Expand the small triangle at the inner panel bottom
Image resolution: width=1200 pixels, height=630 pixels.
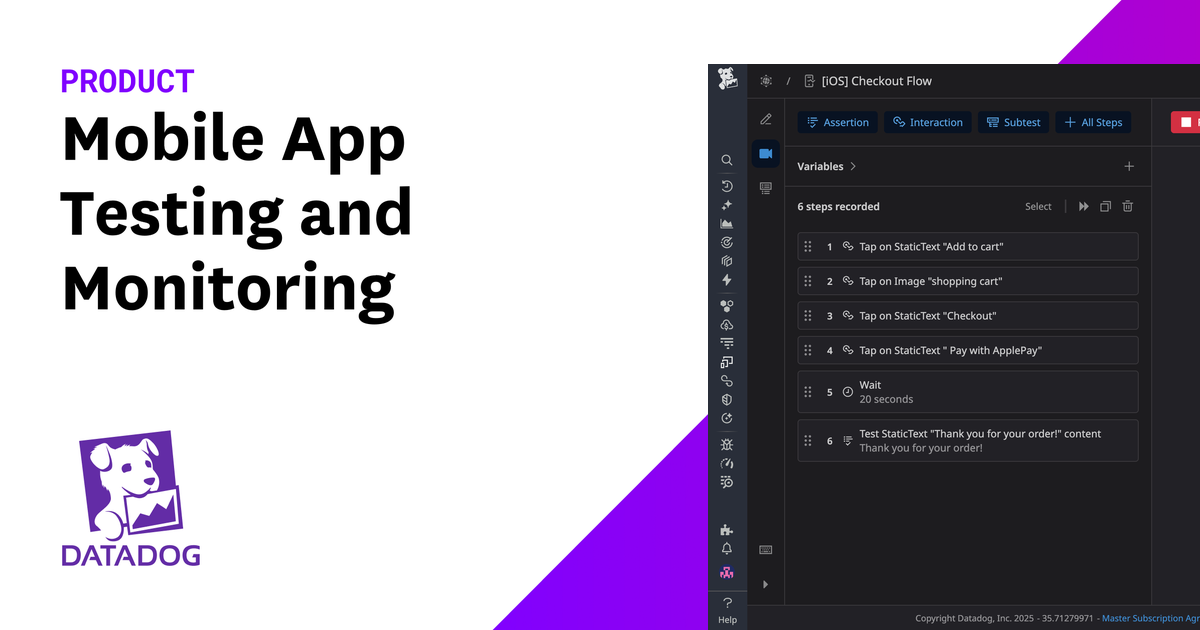[x=766, y=584]
